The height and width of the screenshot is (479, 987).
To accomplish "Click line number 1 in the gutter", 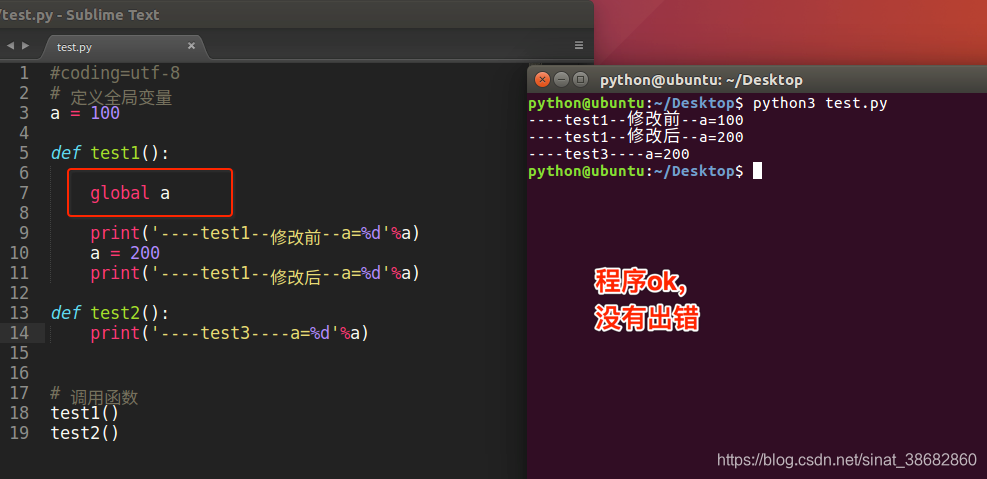I will point(23,74).
